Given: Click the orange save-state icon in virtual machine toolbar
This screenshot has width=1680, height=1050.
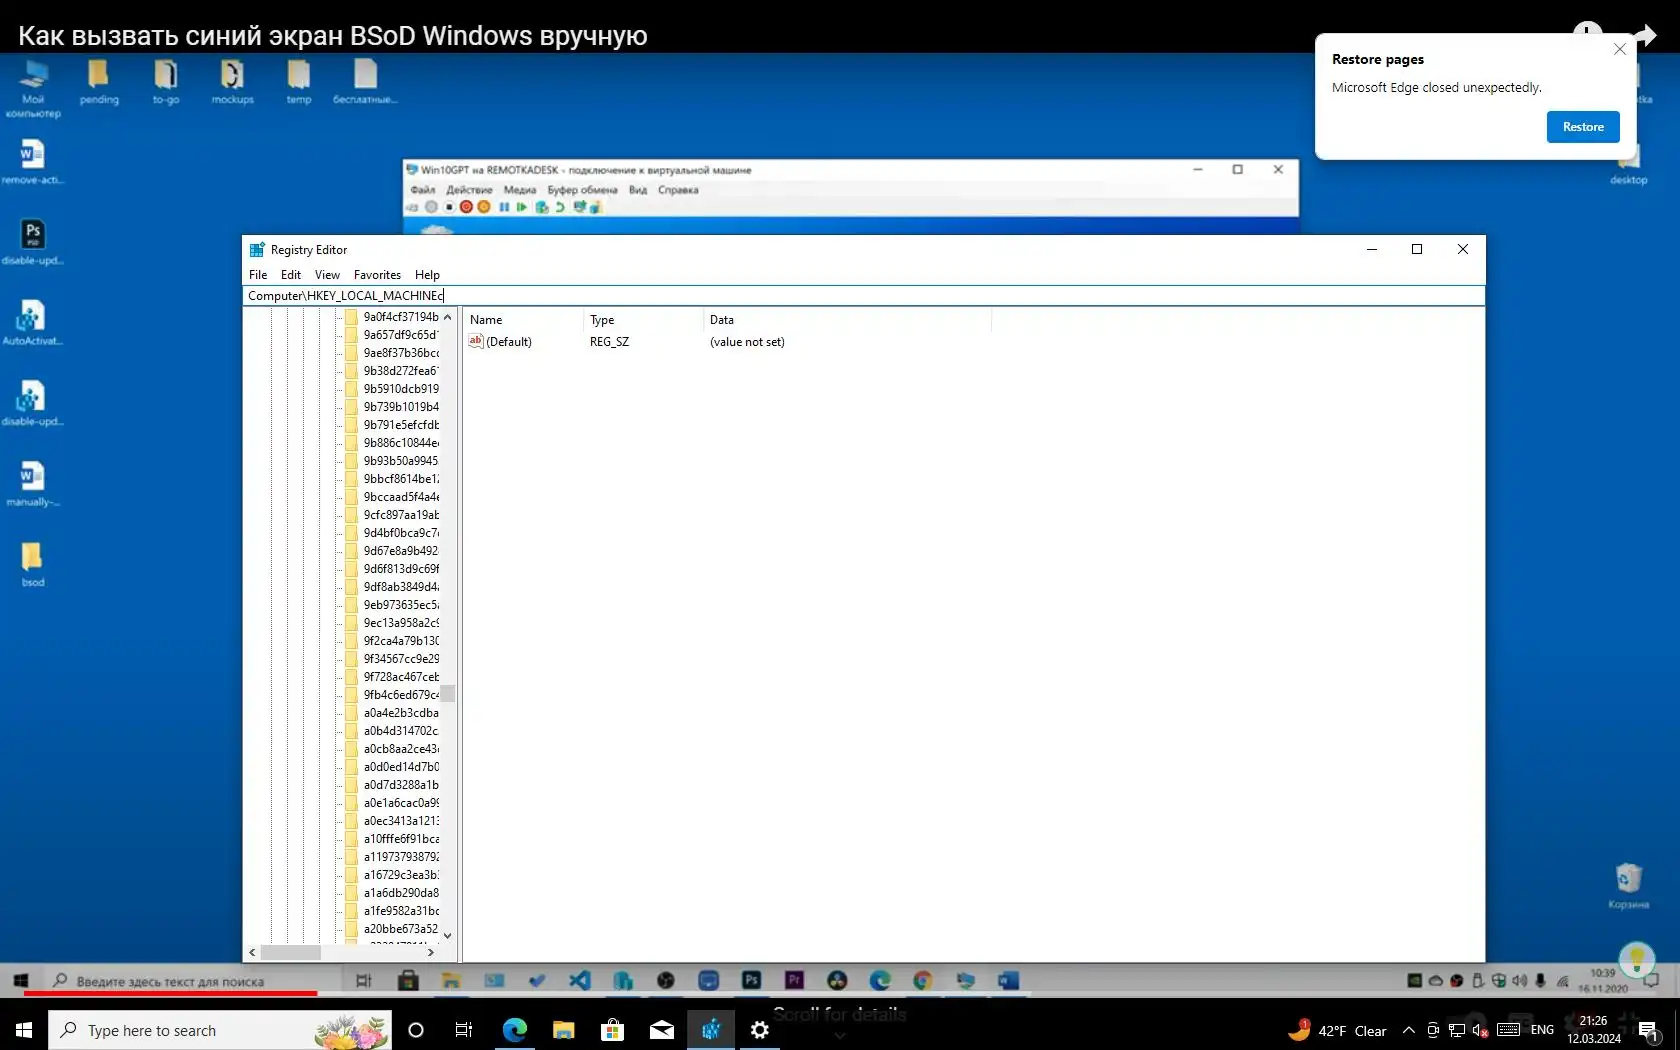Looking at the screenshot, I should pyautogui.click(x=484, y=207).
